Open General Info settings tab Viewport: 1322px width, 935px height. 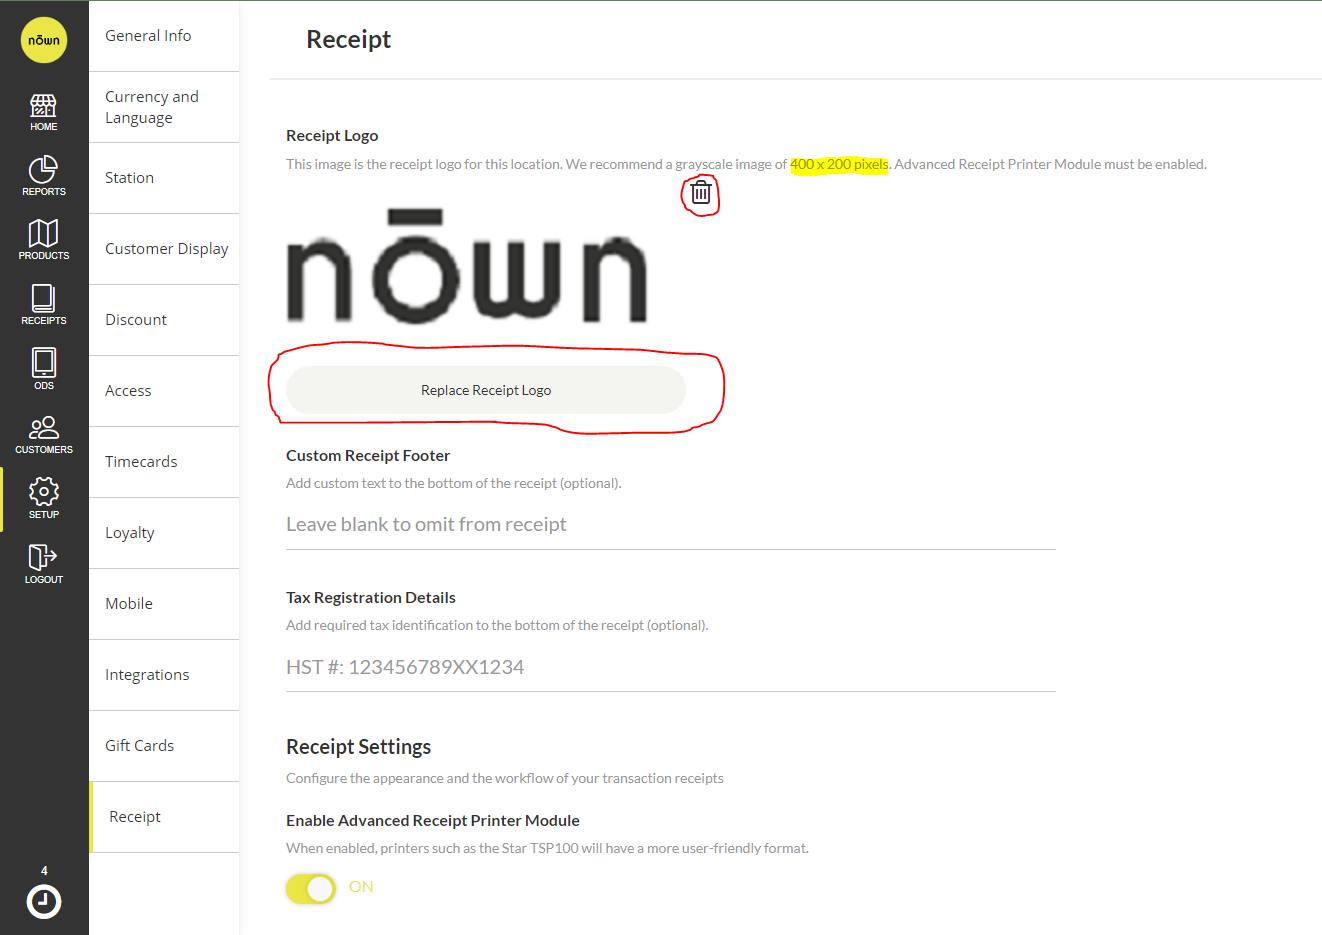pos(164,36)
